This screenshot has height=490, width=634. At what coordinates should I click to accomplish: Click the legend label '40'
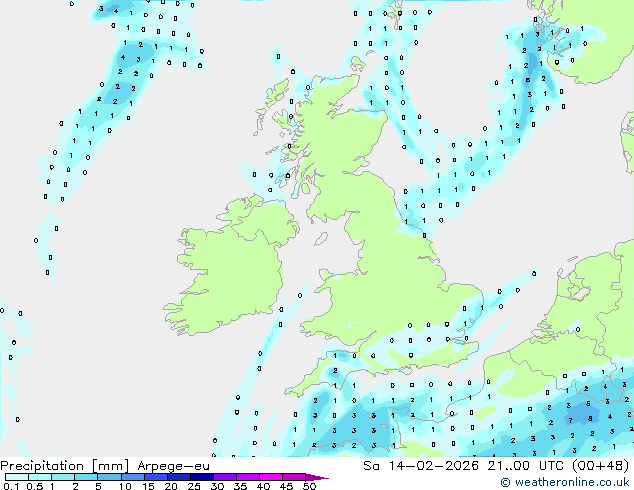(x=263, y=486)
